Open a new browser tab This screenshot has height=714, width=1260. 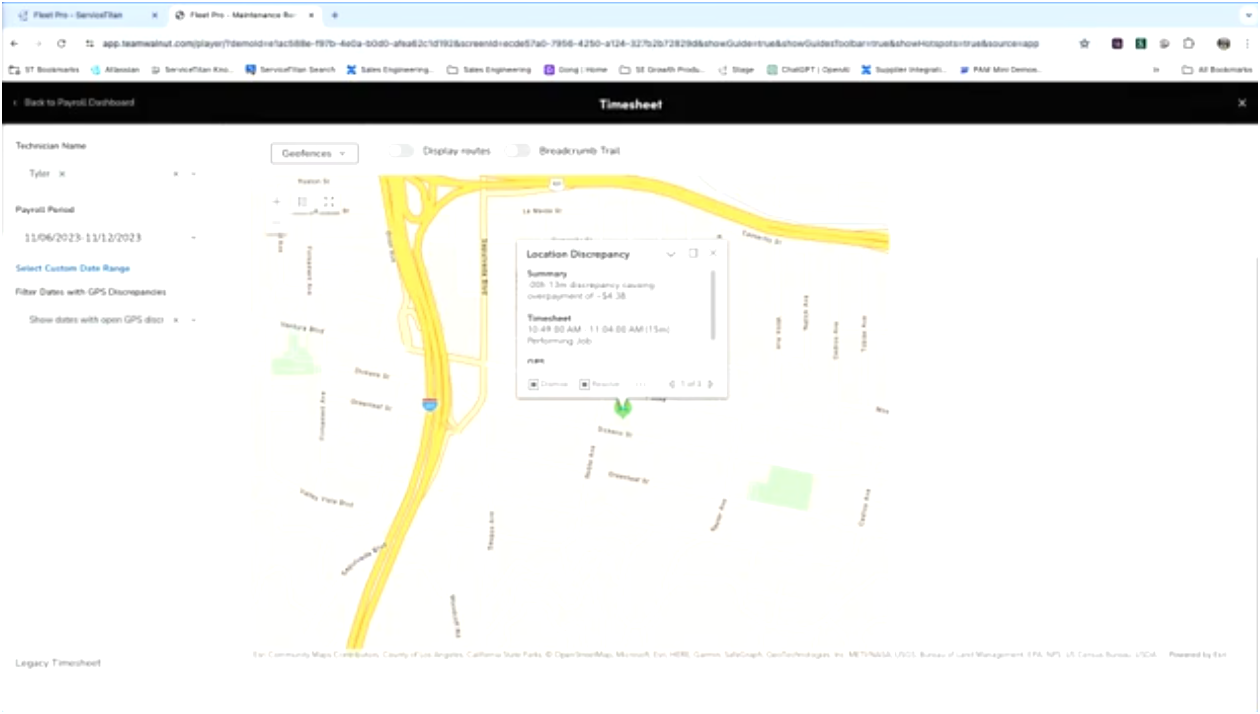point(334,15)
